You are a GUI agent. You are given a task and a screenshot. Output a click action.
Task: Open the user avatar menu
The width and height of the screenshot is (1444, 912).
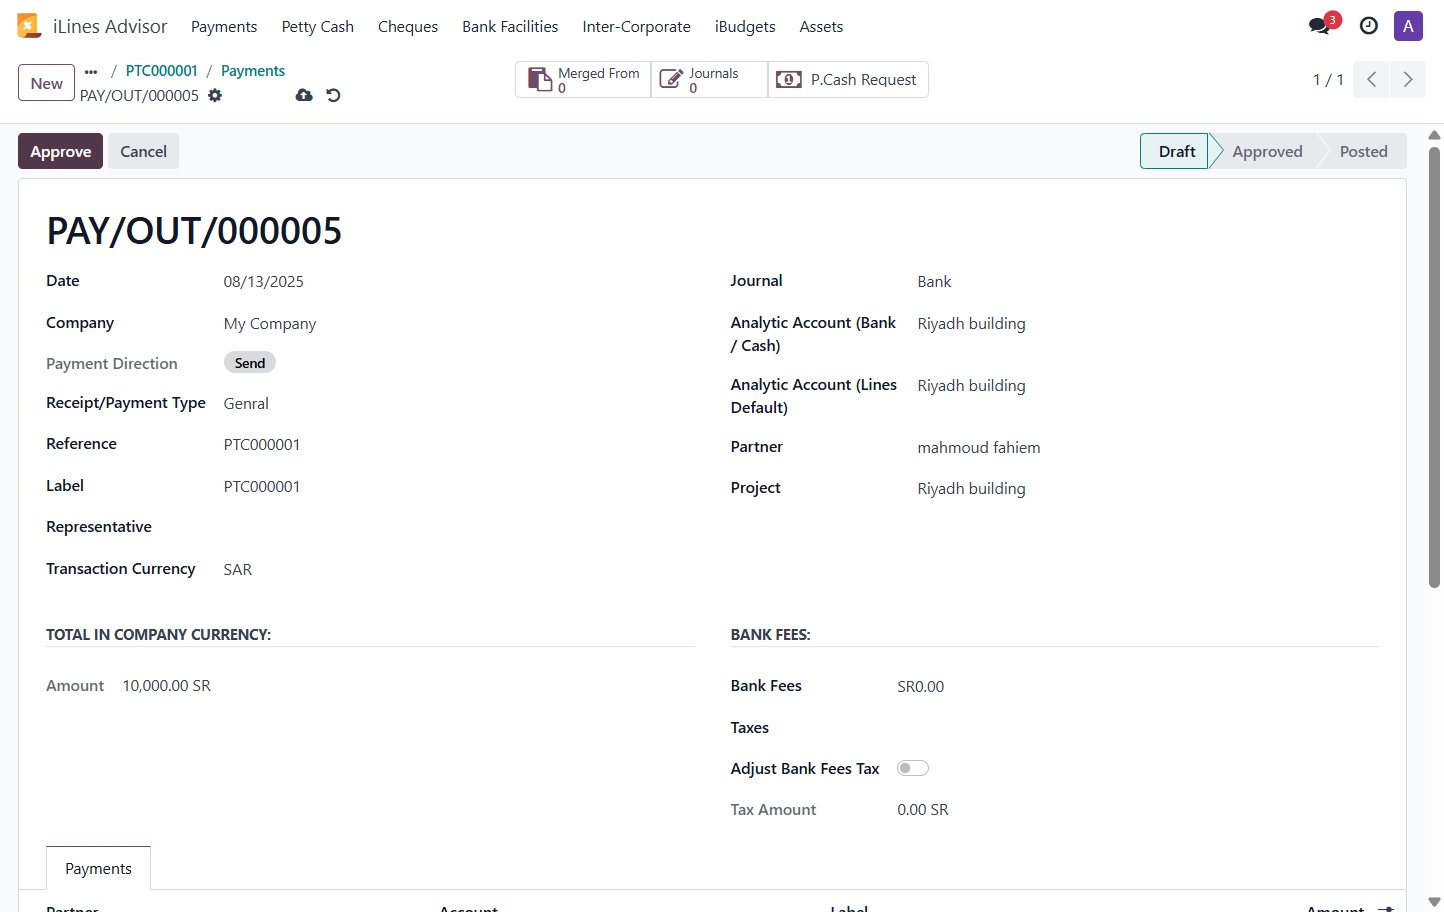click(1408, 26)
